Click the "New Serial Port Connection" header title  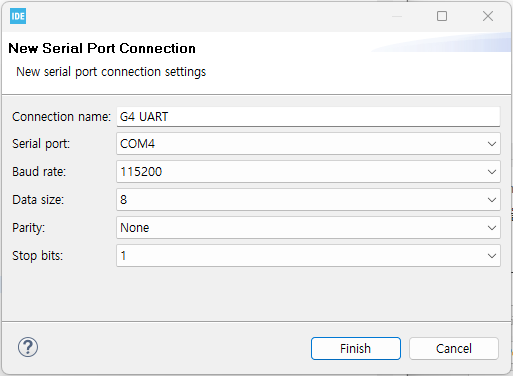point(102,48)
